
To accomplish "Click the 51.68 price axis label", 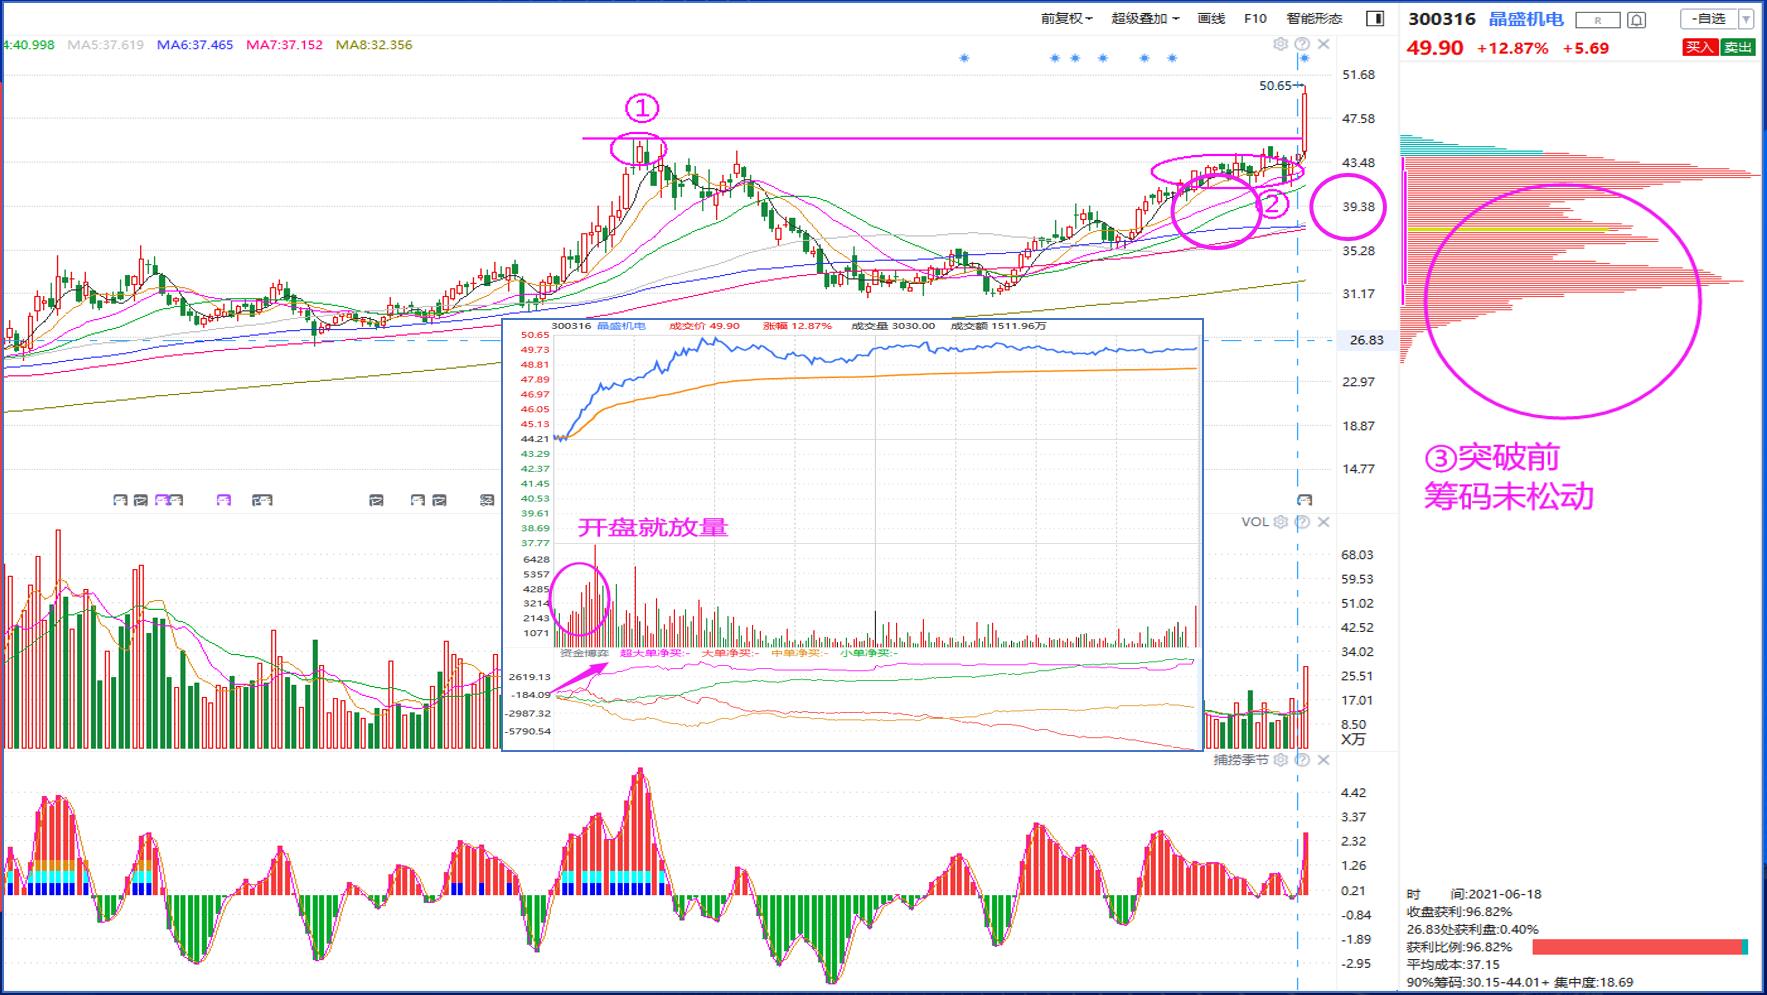I will 1358,75.
